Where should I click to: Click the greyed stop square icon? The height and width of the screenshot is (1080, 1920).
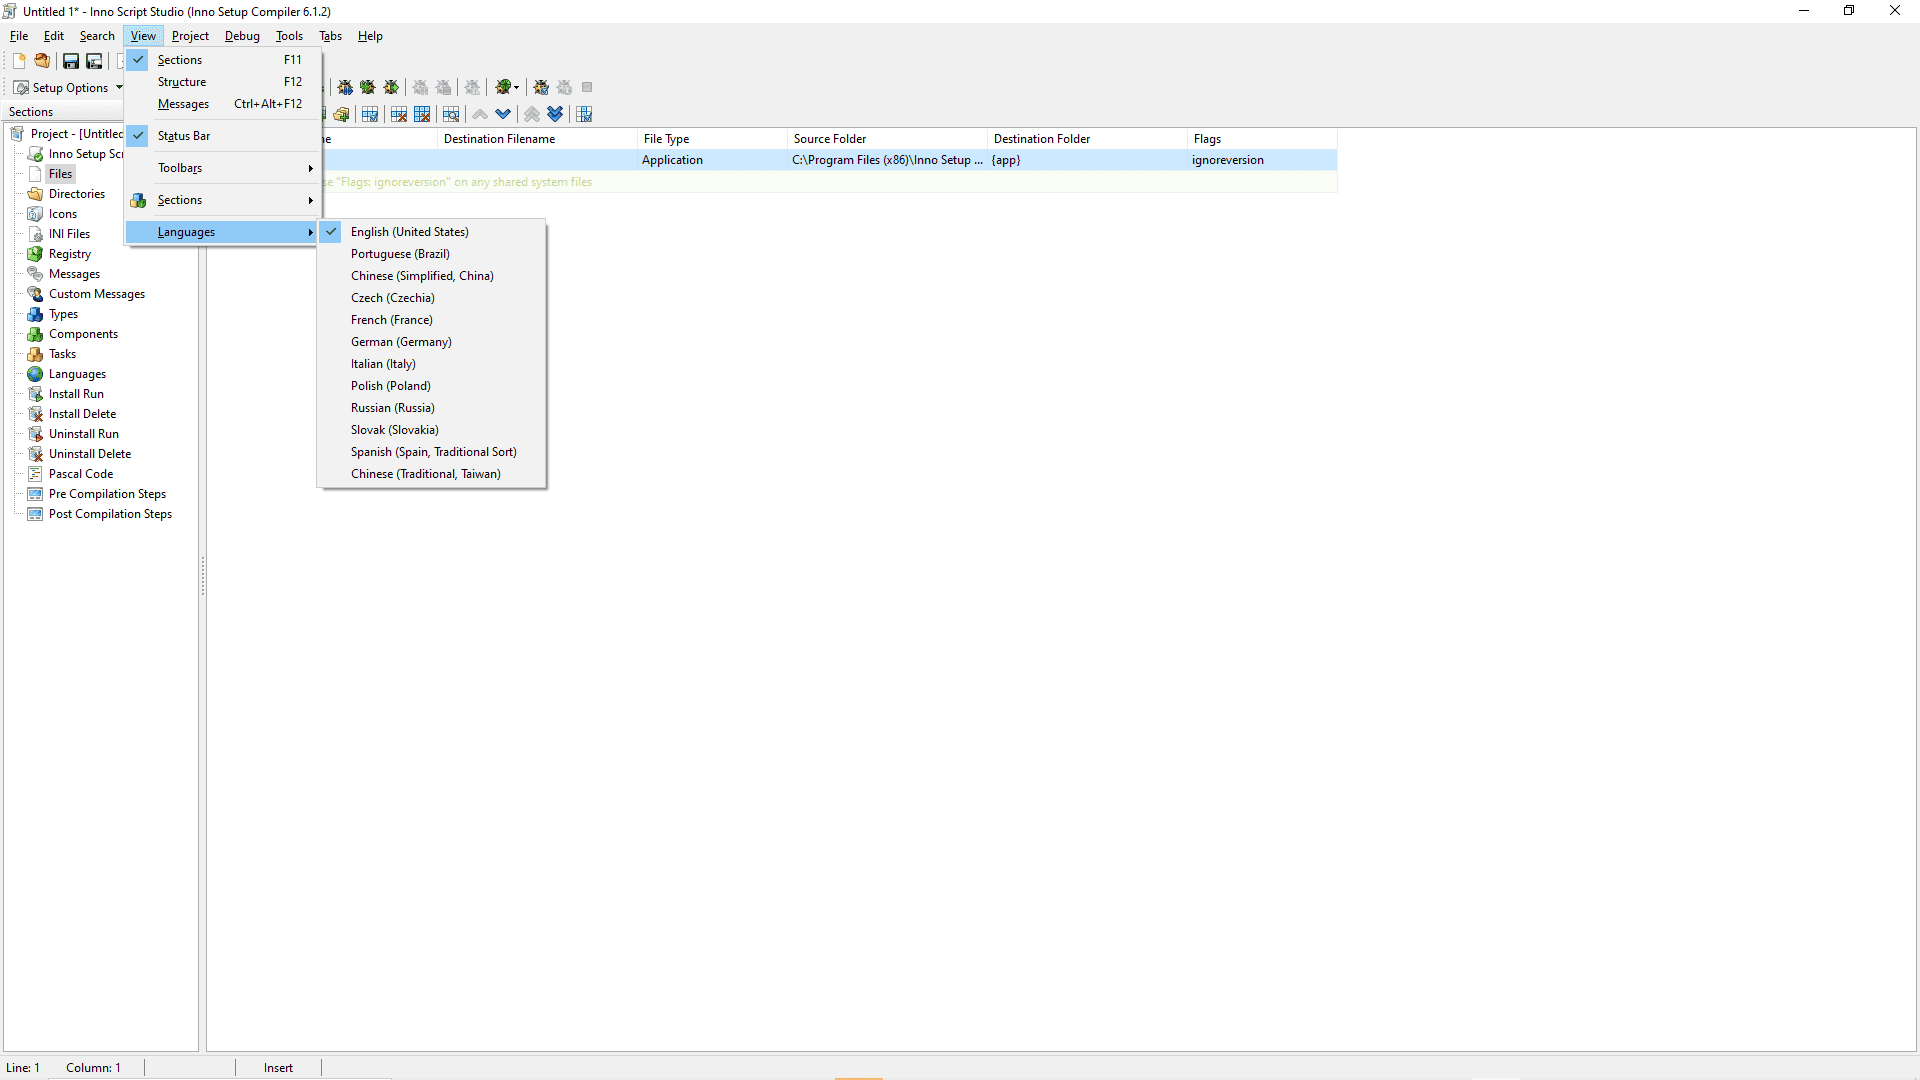click(587, 87)
